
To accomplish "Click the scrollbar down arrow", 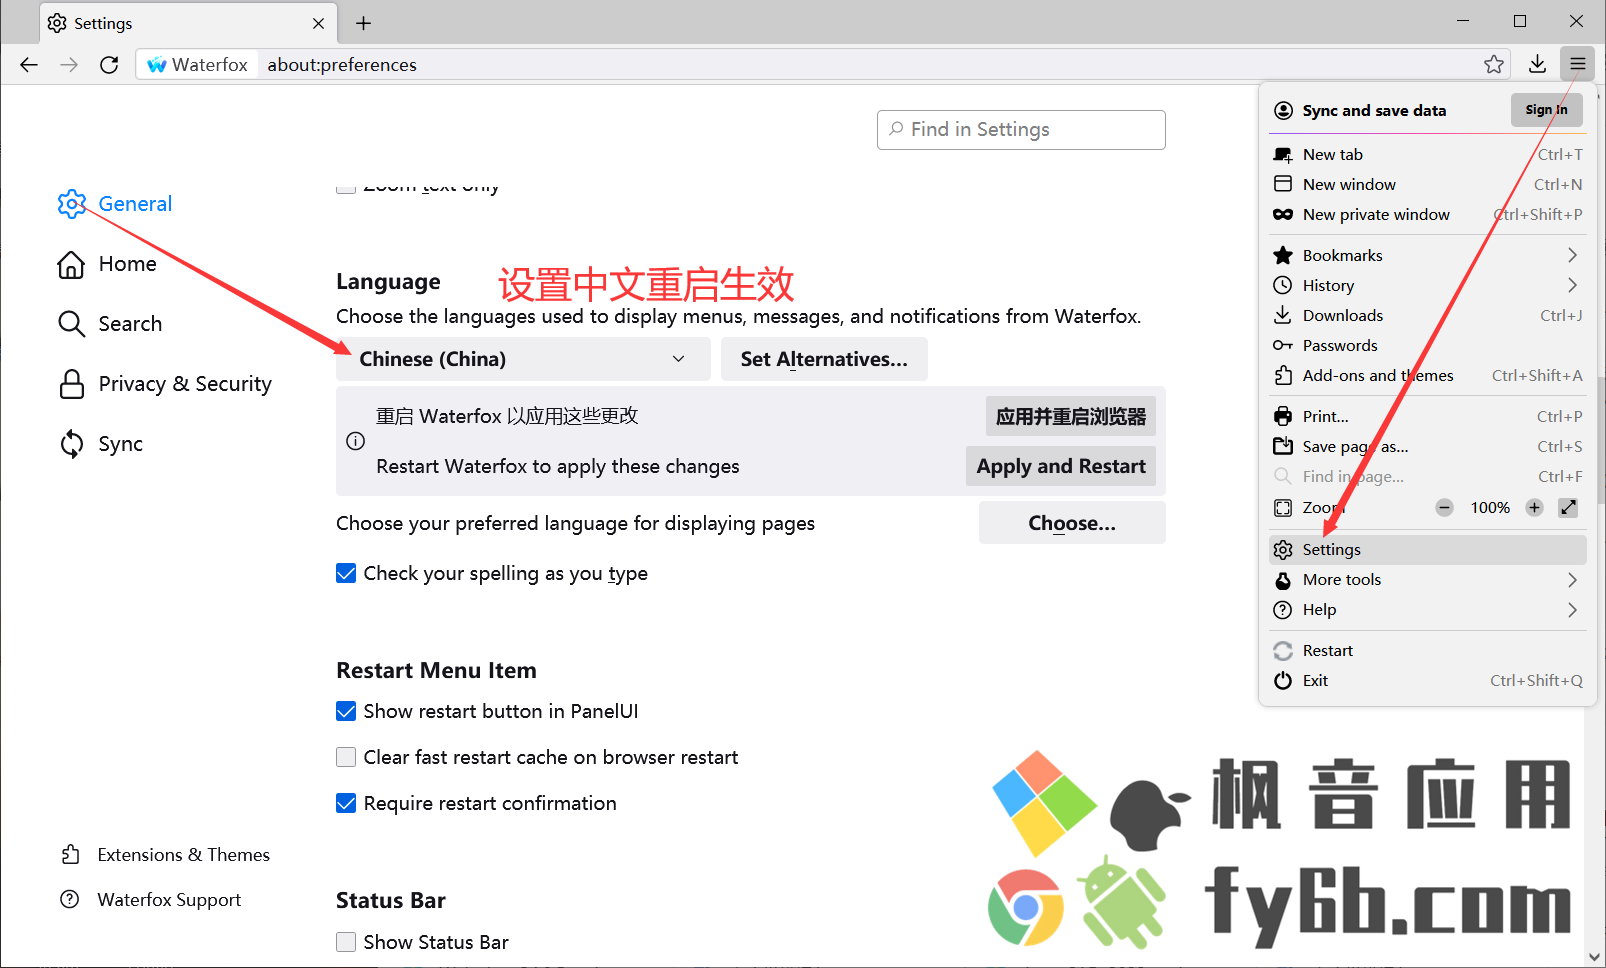I will point(1595,956).
